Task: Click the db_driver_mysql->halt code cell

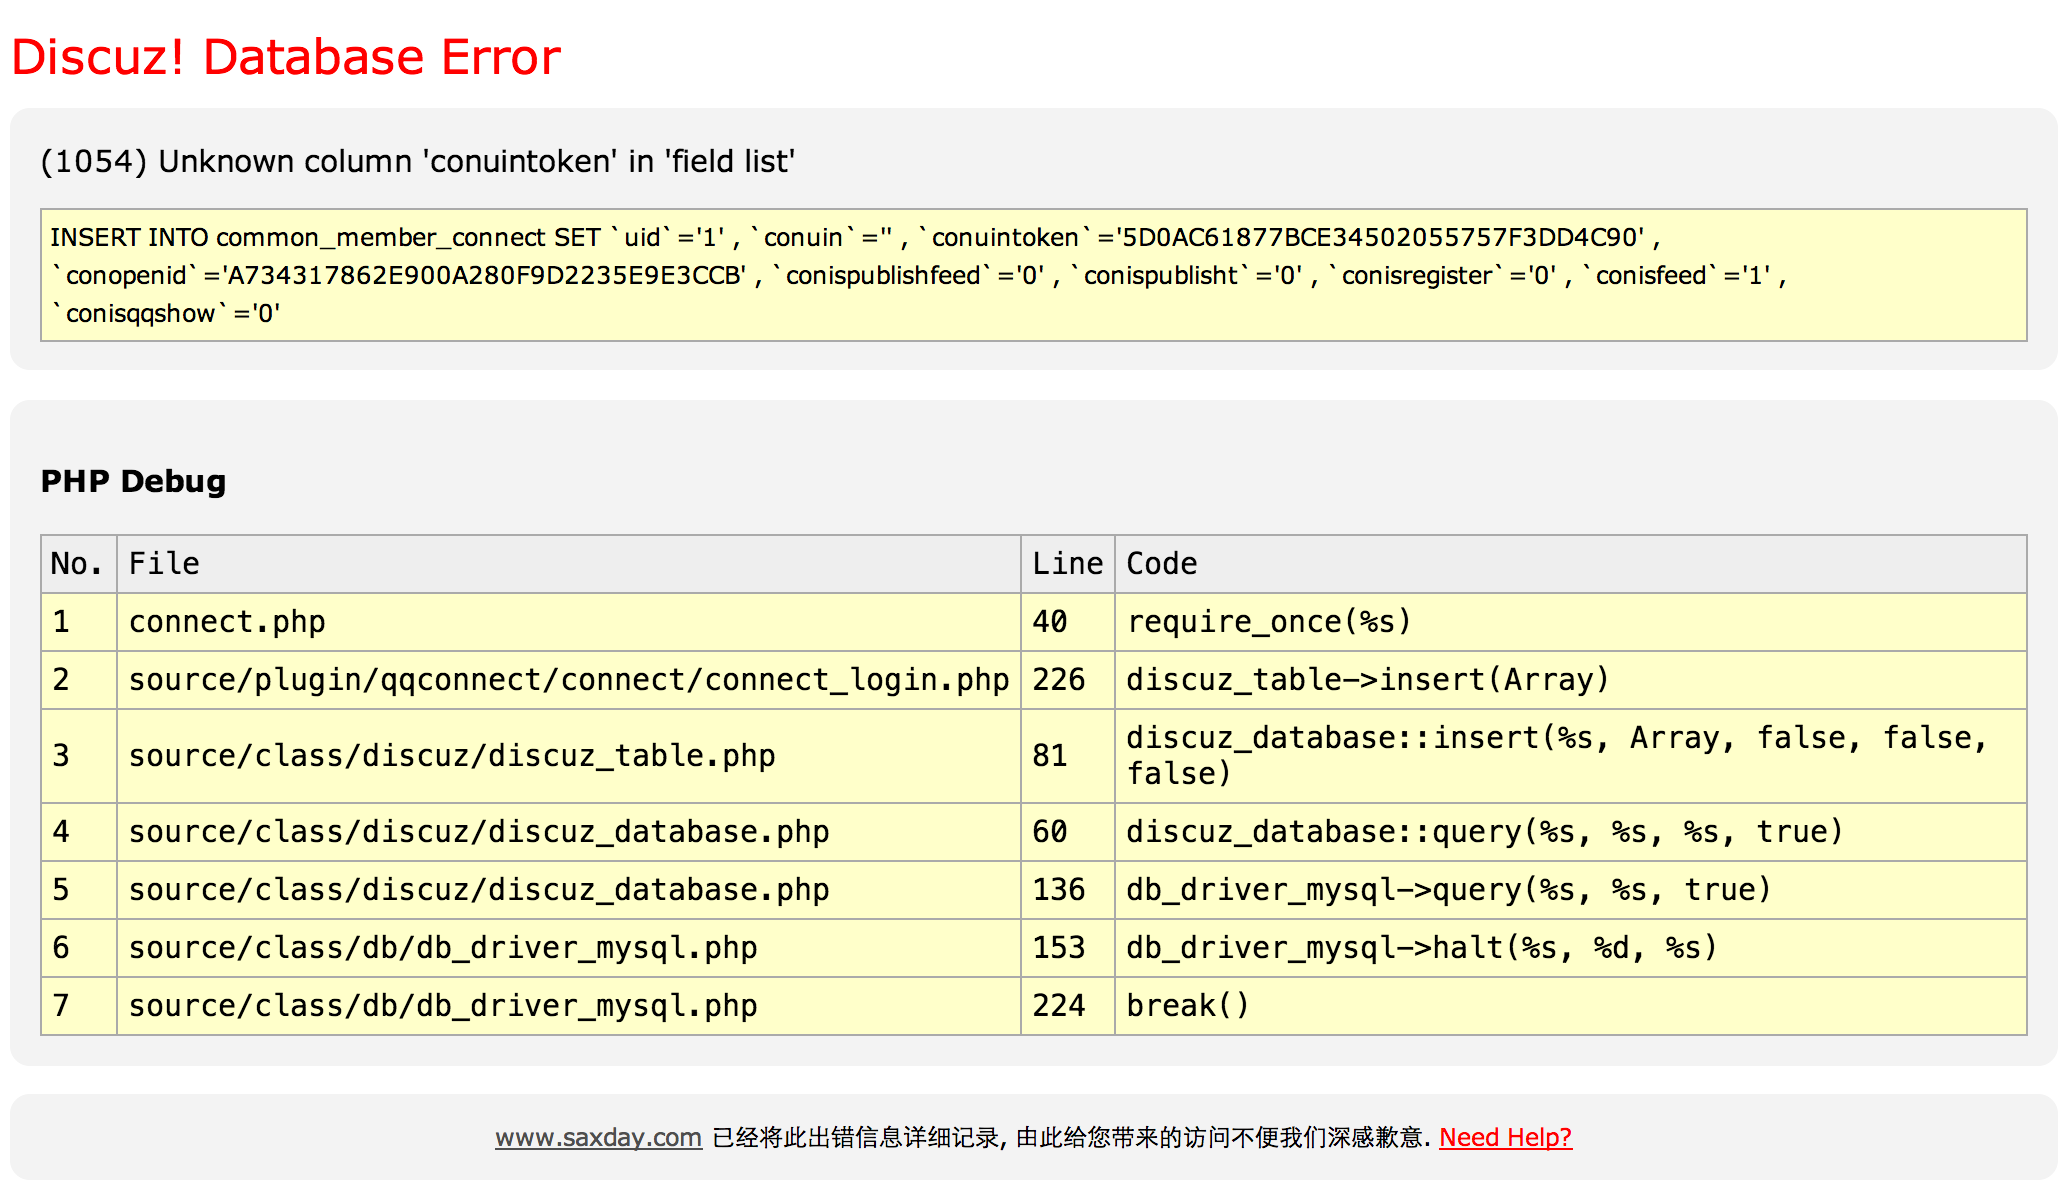Action: pos(1421,948)
